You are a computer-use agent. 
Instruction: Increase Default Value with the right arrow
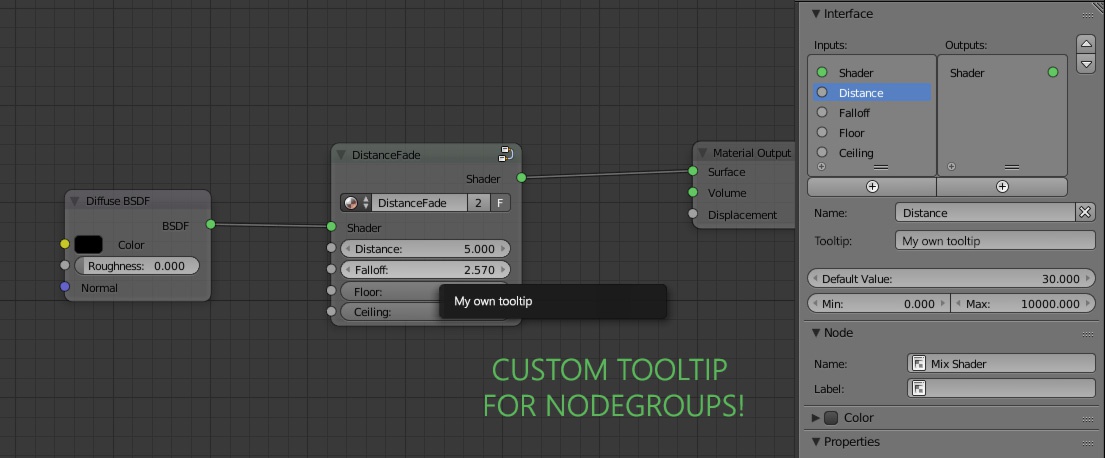[x=1088, y=278]
